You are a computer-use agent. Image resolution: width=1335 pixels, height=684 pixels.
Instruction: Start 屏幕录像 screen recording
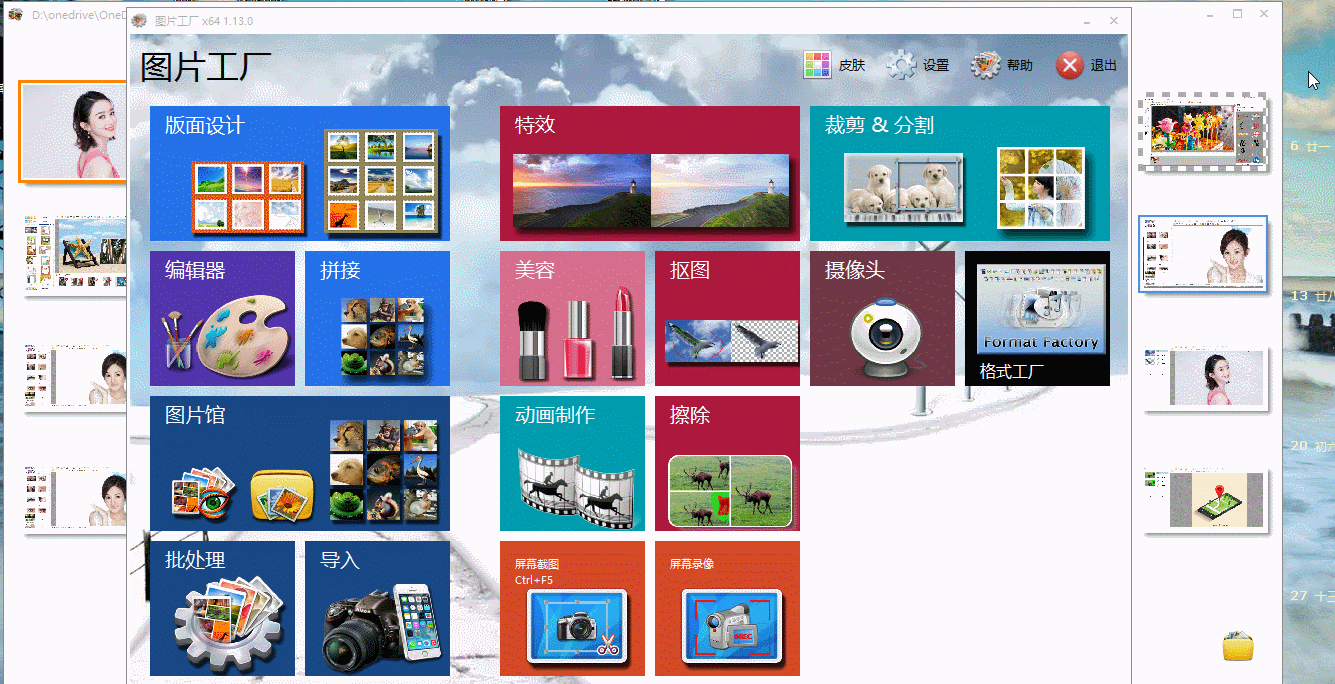(727, 608)
